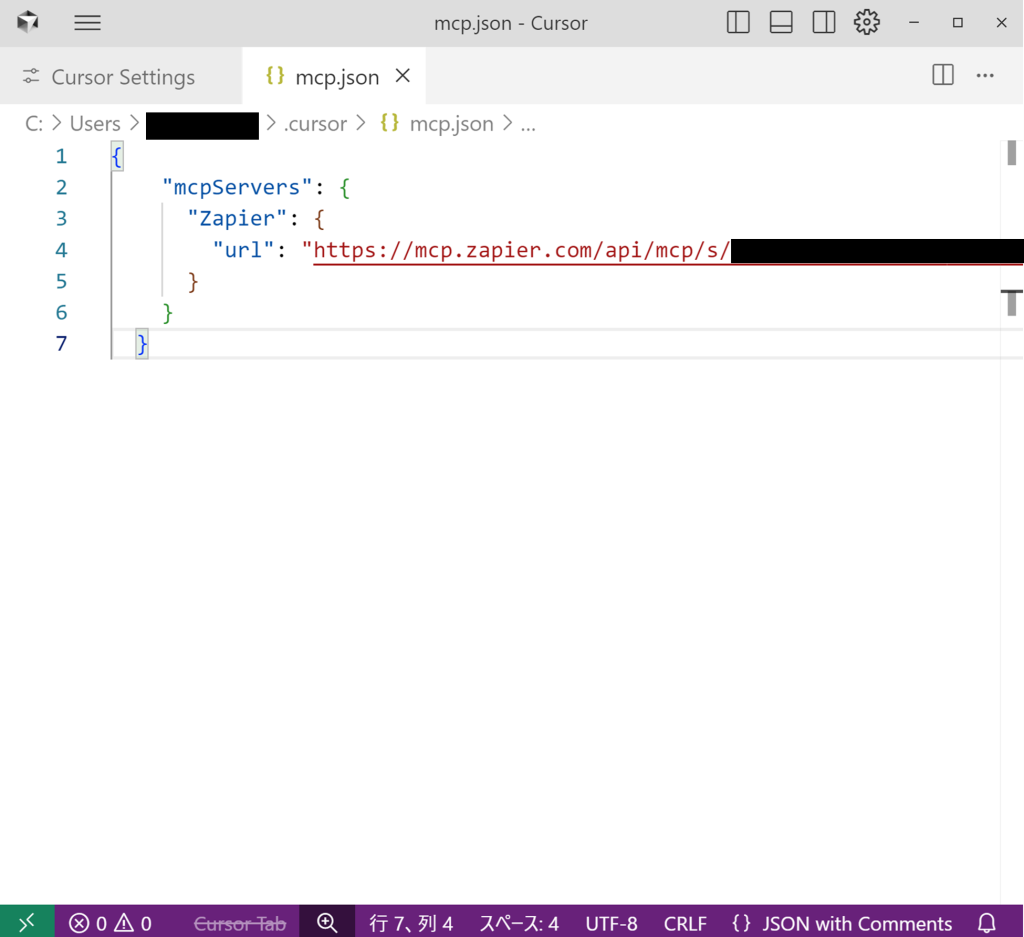Image resolution: width=1024 pixels, height=937 pixels.
Task: Click the mcp.json breadcrumb item
Action: click(x=451, y=124)
